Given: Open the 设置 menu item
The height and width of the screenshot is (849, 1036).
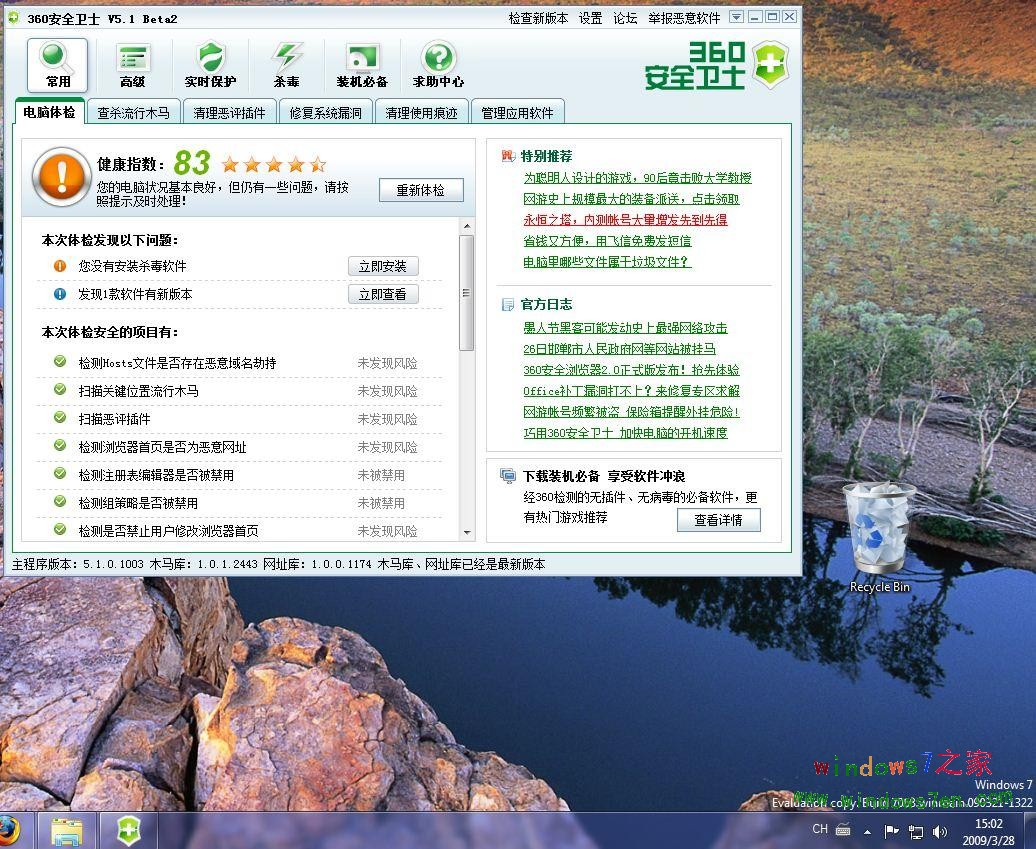Looking at the screenshot, I should (x=589, y=17).
